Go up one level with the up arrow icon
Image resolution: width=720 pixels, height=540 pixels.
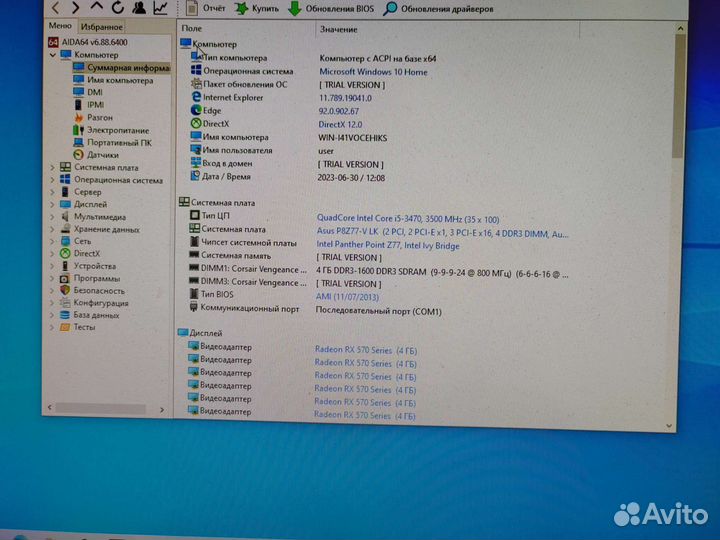coord(96,6)
